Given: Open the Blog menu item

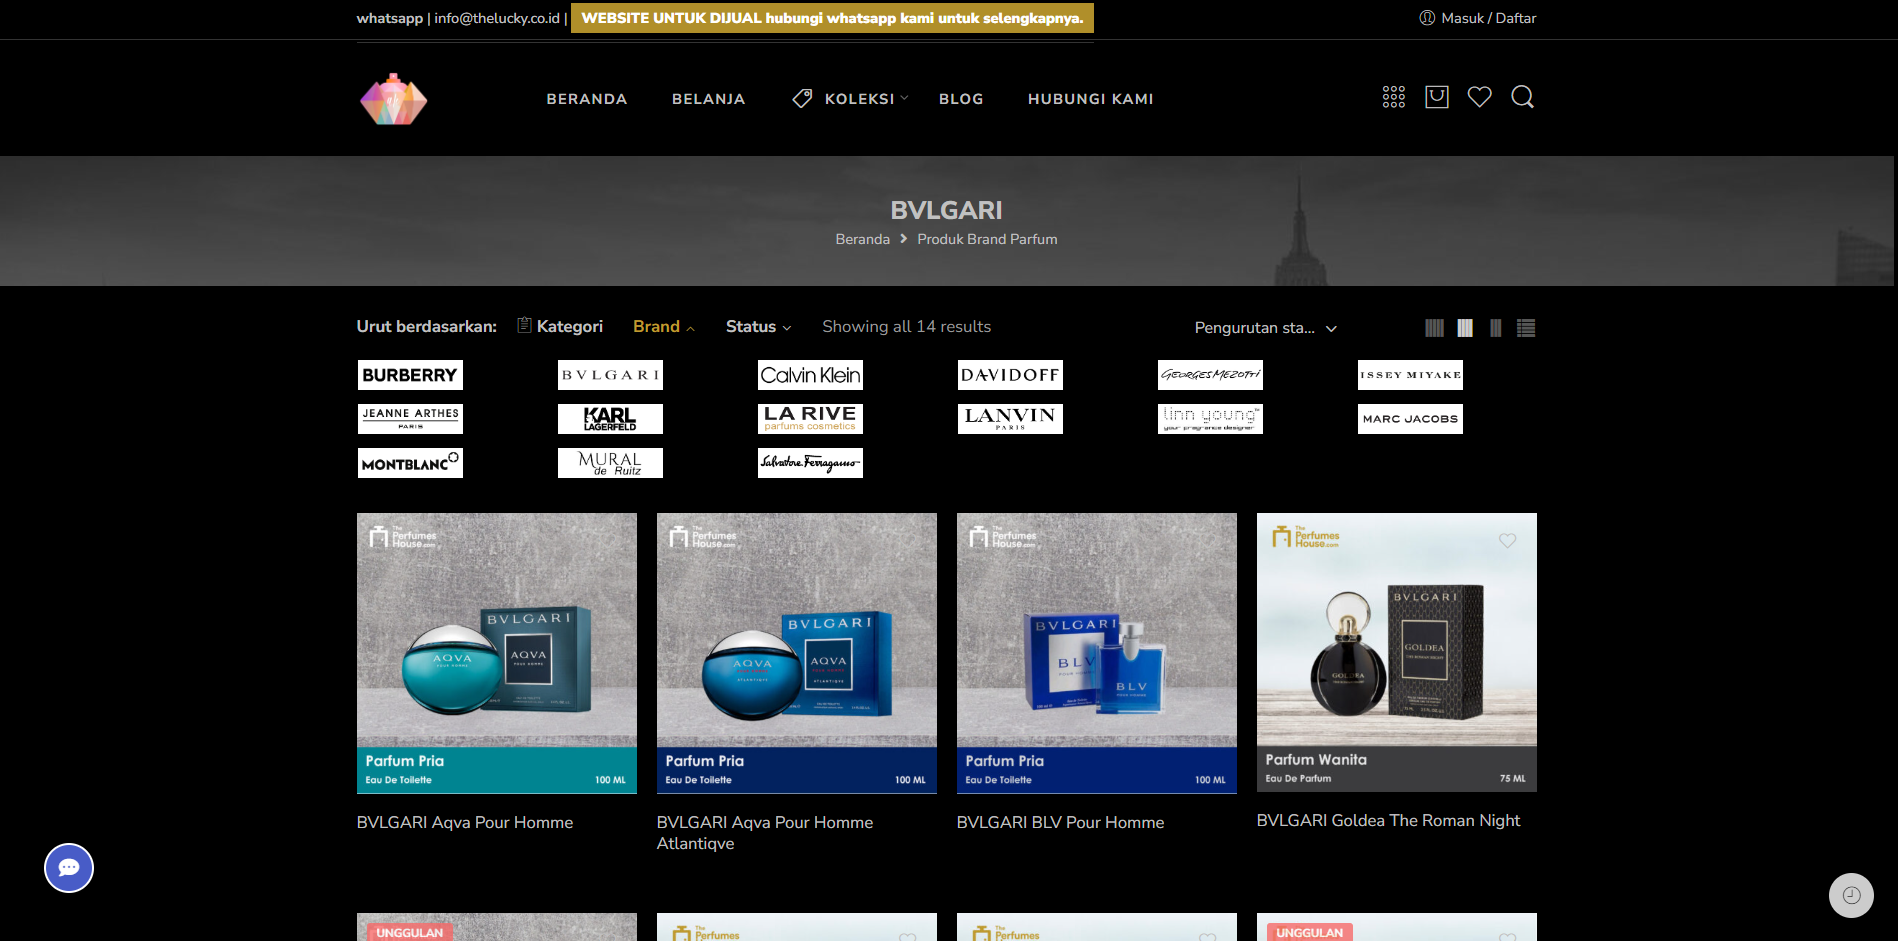Looking at the screenshot, I should tap(961, 99).
